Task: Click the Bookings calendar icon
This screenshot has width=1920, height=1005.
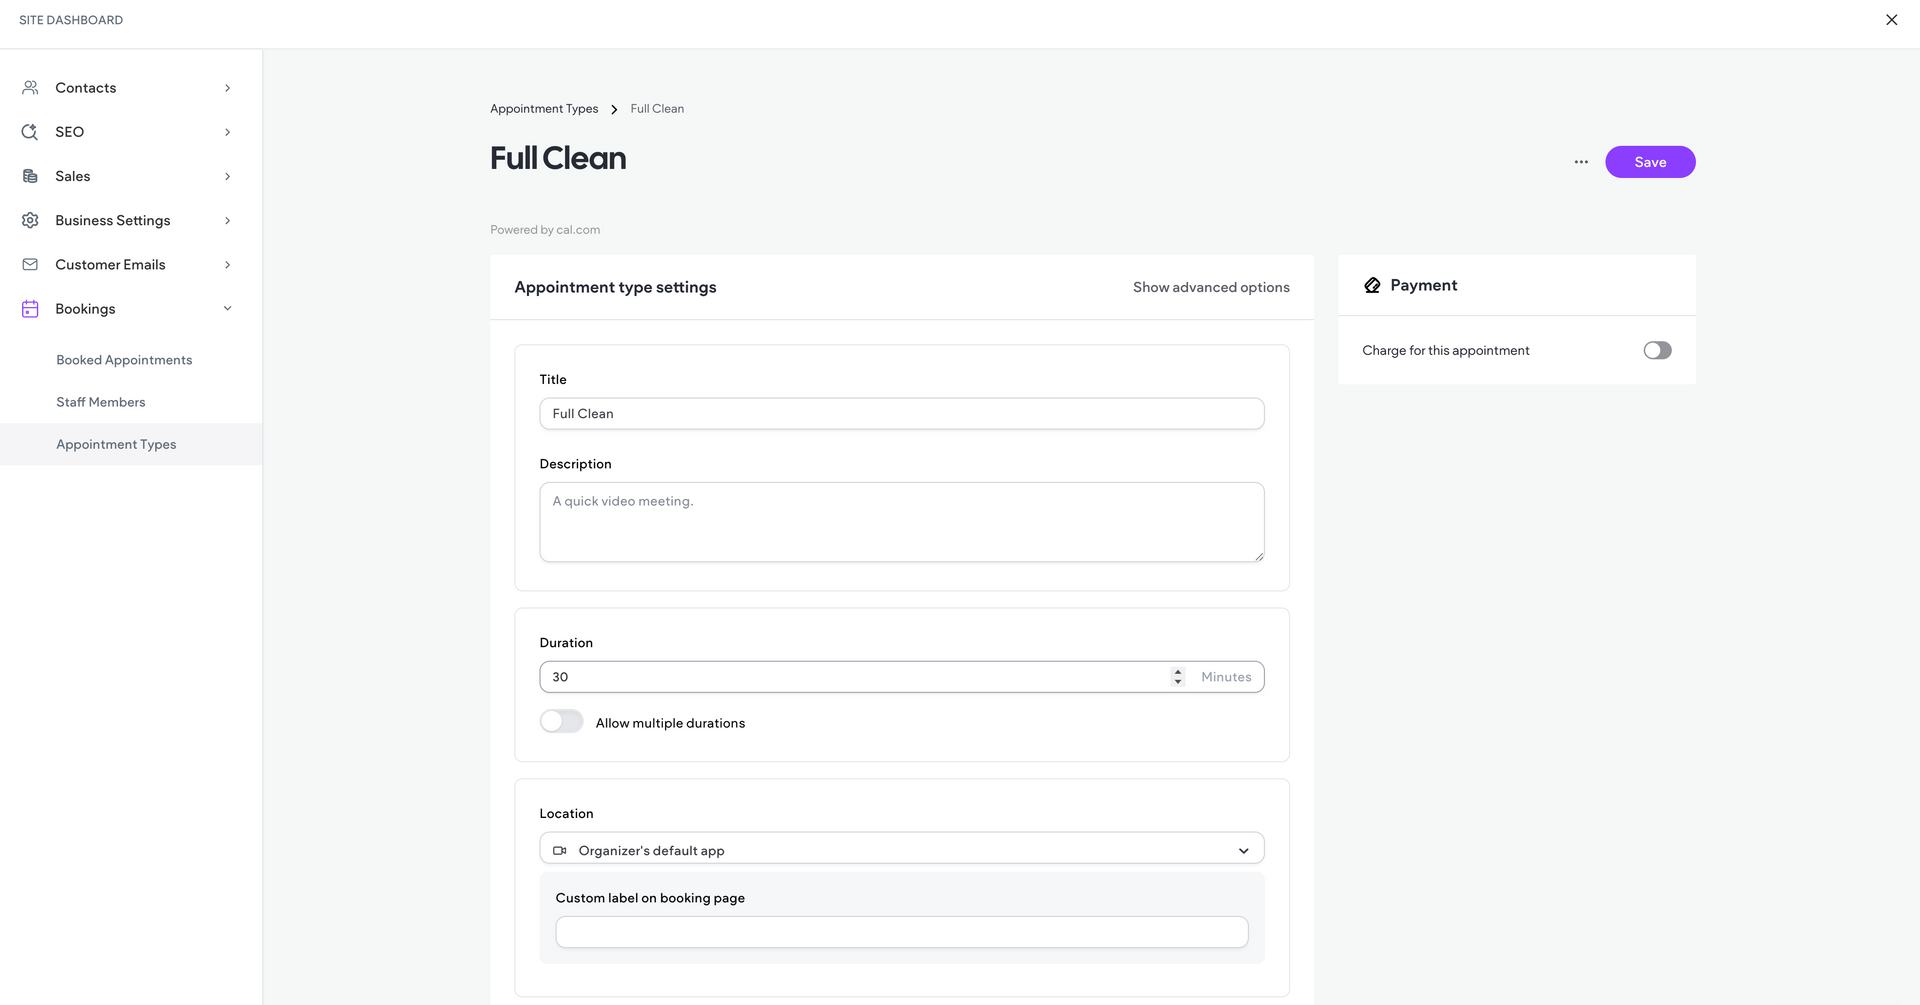Action: coord(30,308)
